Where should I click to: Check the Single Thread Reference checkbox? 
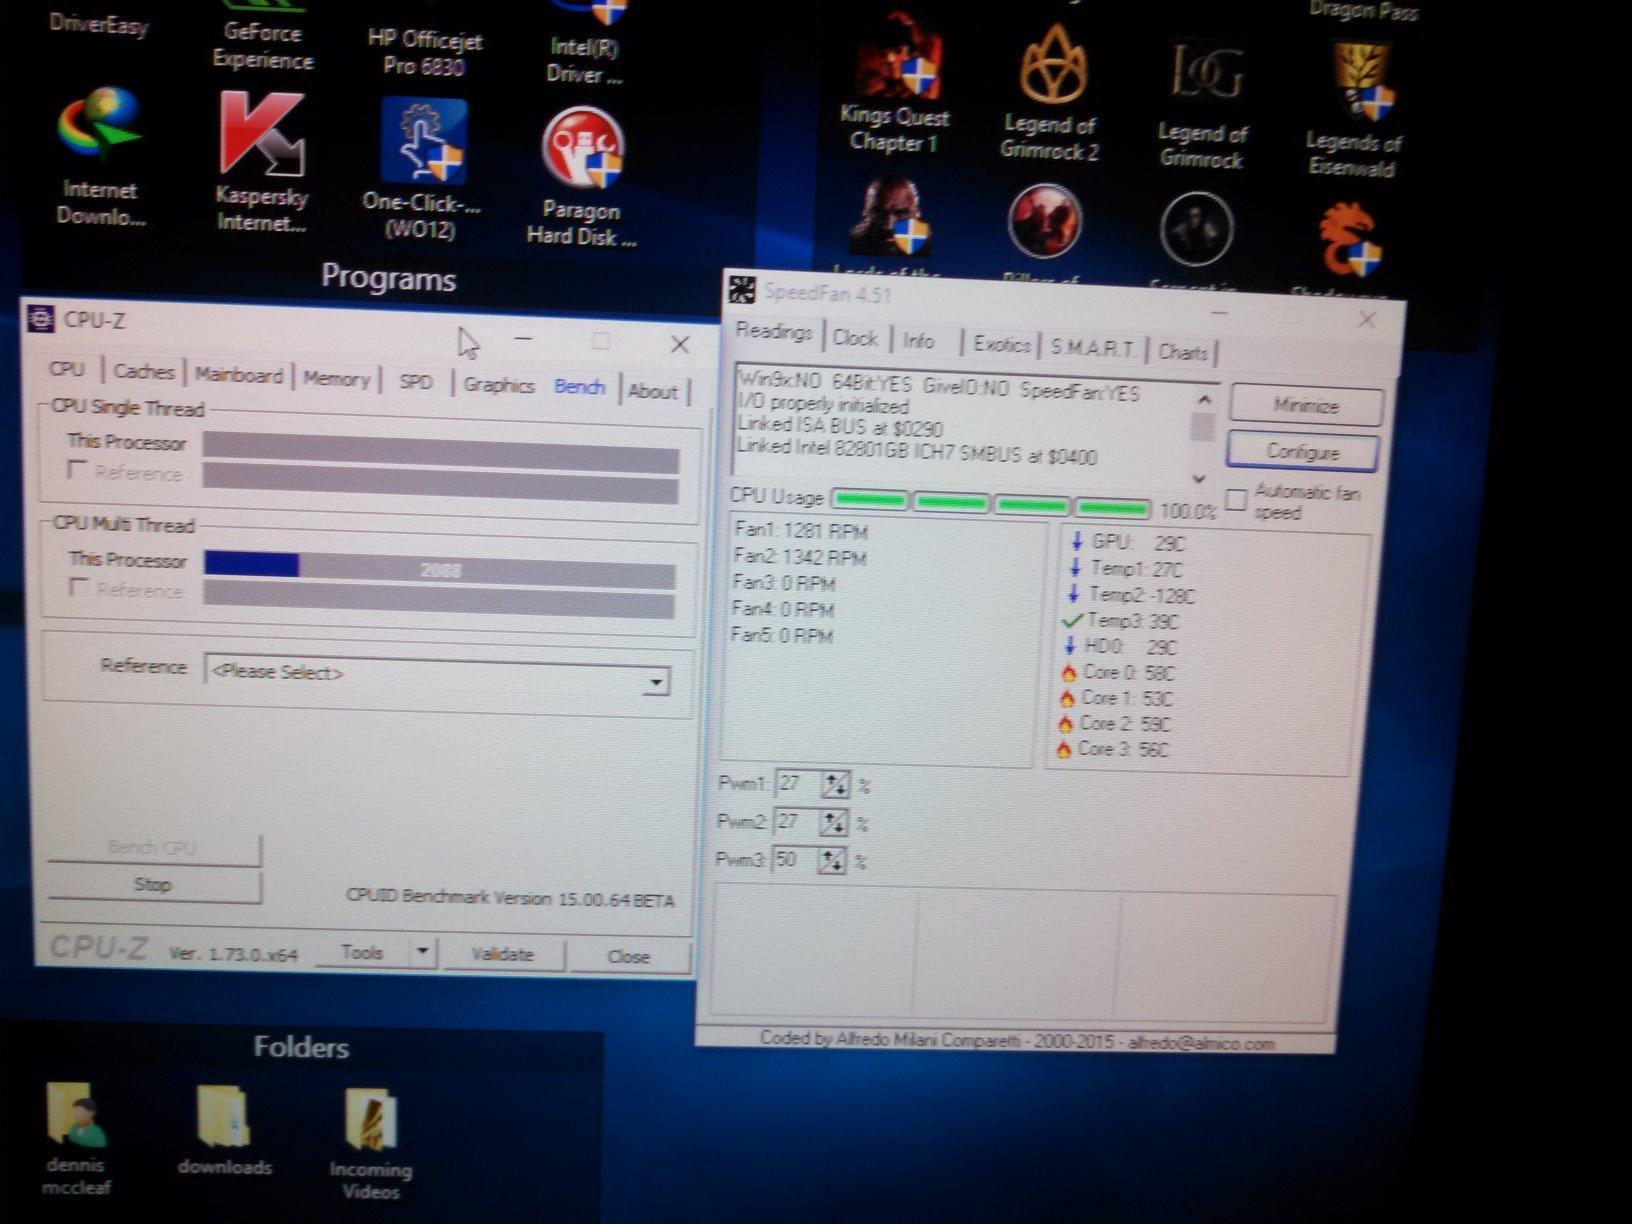(x=77, y=470)
